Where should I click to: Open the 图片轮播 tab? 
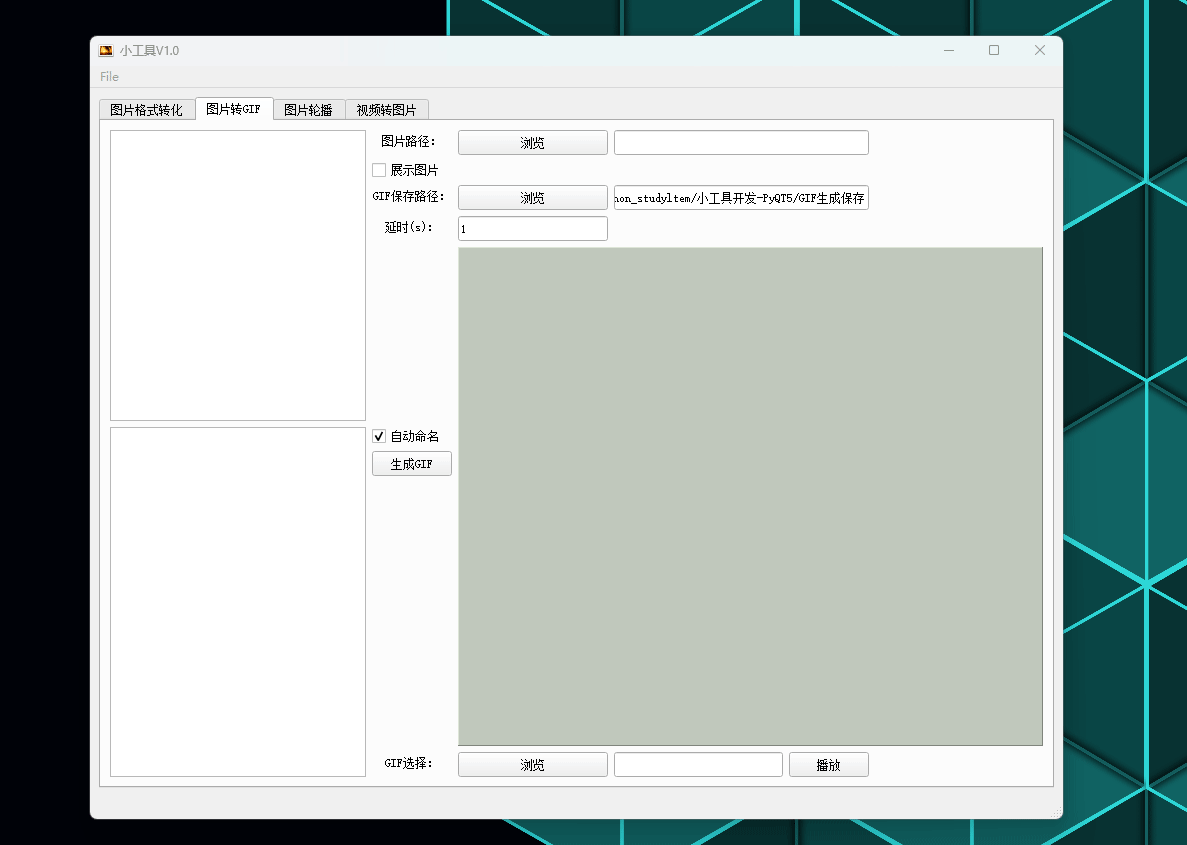pos(308,110)
